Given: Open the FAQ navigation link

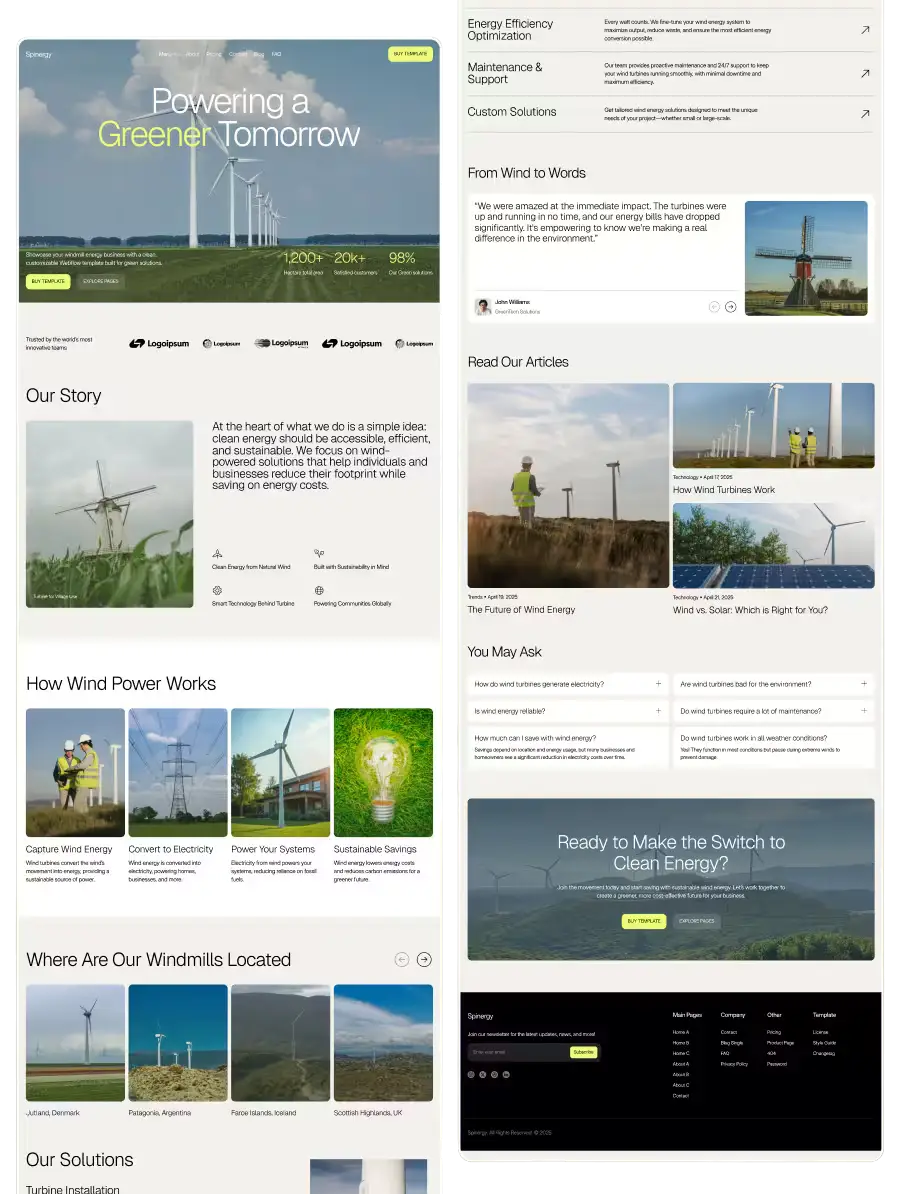Looking at the screenshot, I should click(x=277, y=54).
